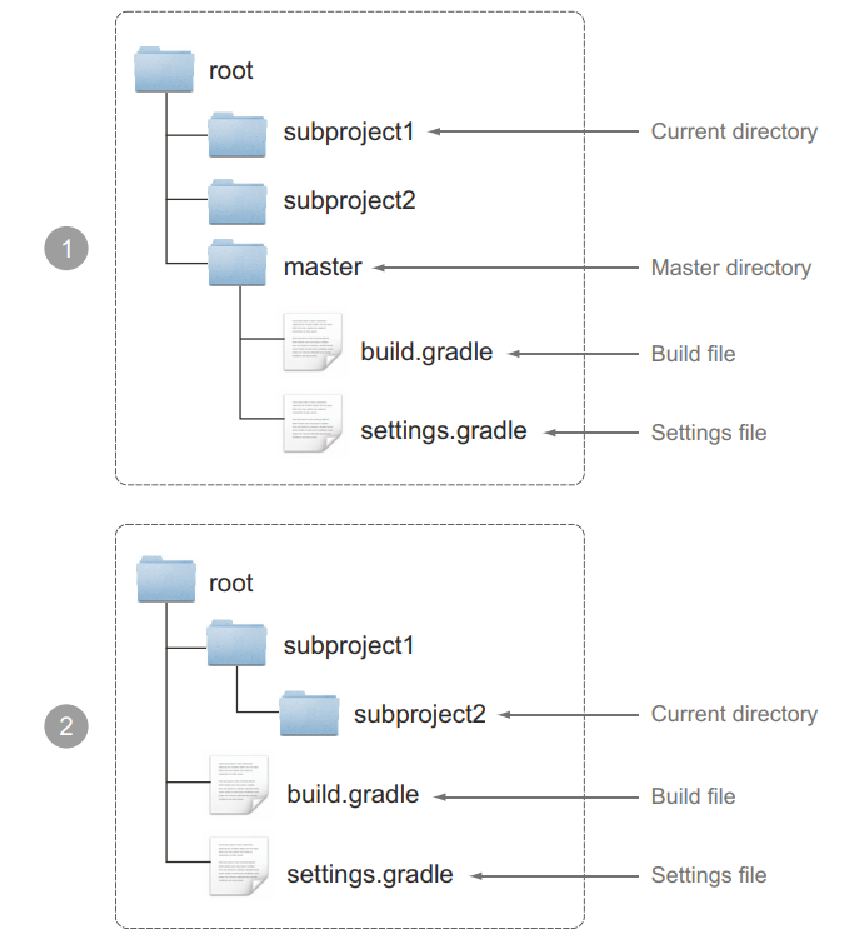Select the Build file label in diagram 1
The width and height of the screenshot is (843, 951).
[693, 353]
